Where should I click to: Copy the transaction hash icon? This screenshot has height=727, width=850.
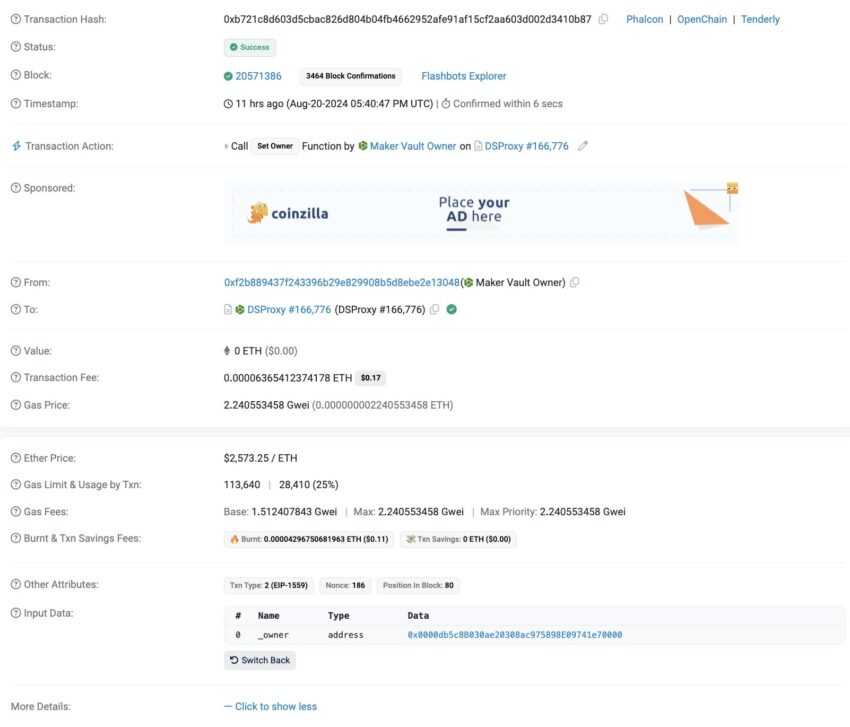point(603,20)
